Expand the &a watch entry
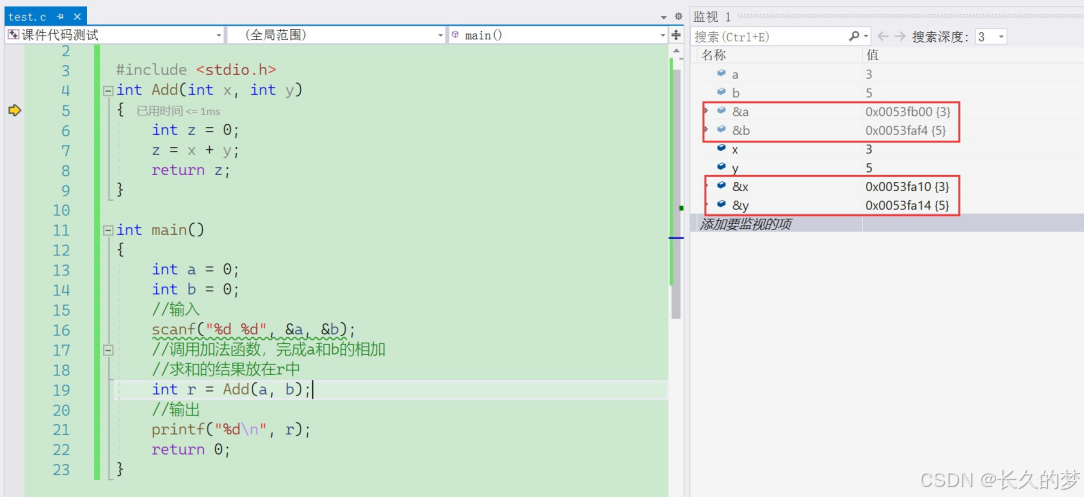Viewport: 1084px width, 497px height. (706, 111)
